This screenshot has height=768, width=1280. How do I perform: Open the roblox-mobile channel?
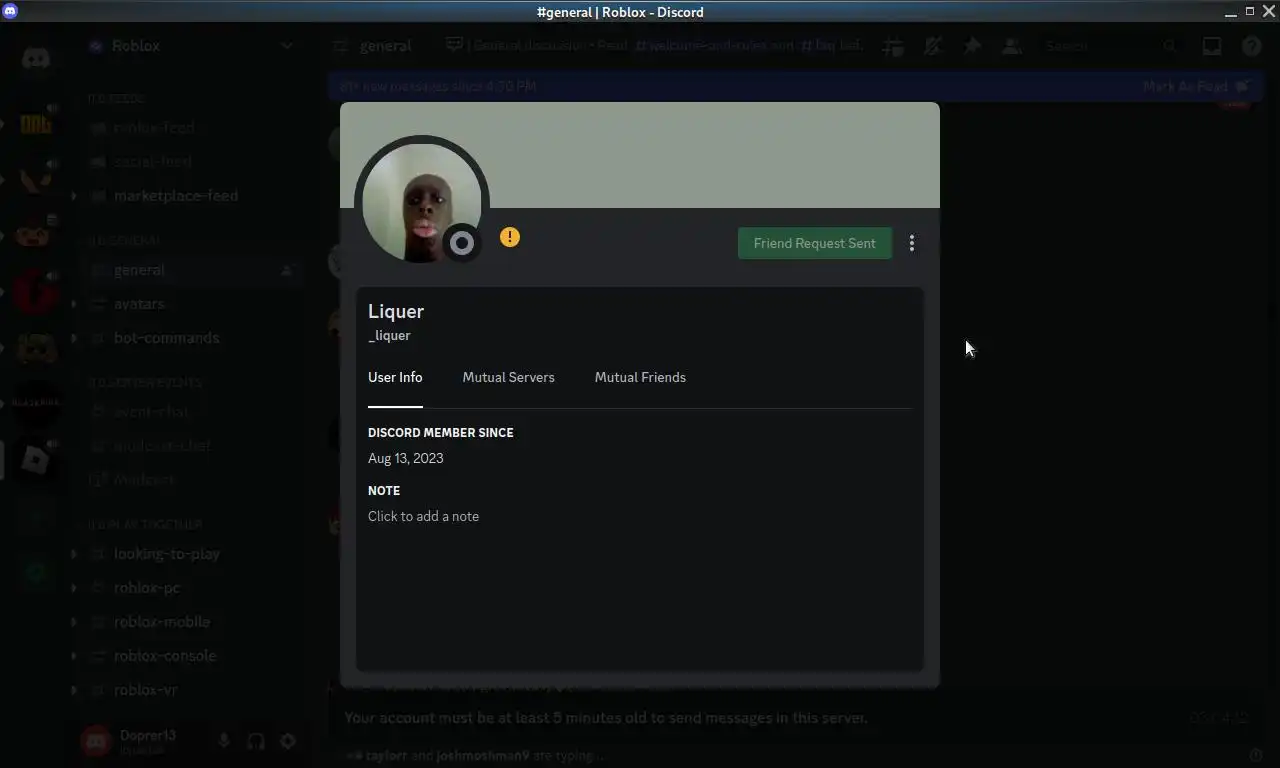point(162,622)
